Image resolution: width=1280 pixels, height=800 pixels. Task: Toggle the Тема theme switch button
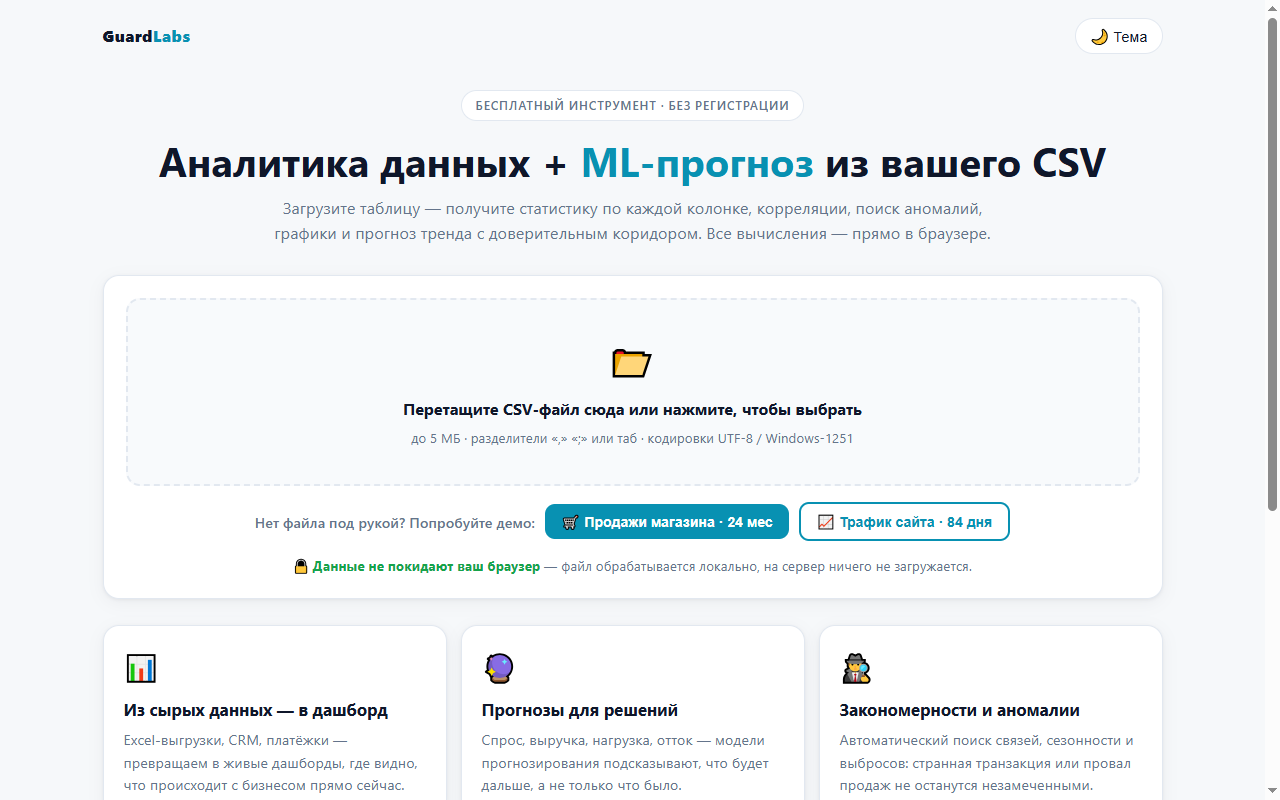[1118, 37]
